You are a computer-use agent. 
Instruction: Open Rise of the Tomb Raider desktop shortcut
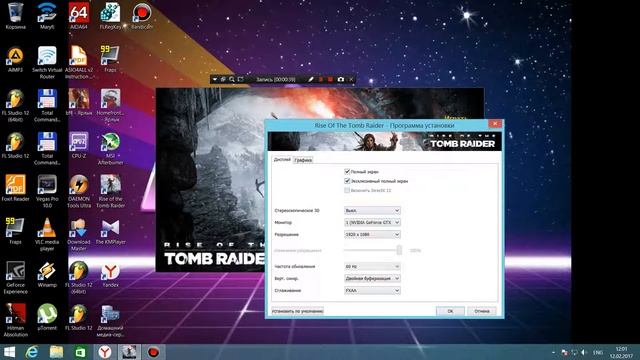[x=111, y=191]
